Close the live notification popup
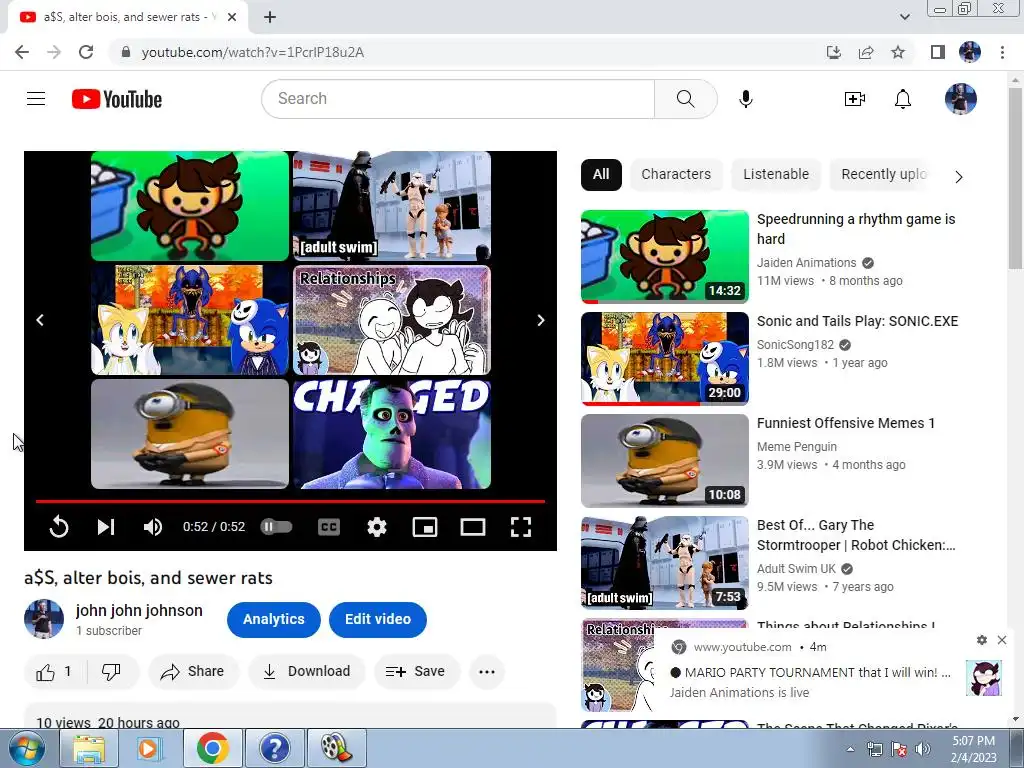This screenshot has width=1024, height=768. pos(1002,640)
